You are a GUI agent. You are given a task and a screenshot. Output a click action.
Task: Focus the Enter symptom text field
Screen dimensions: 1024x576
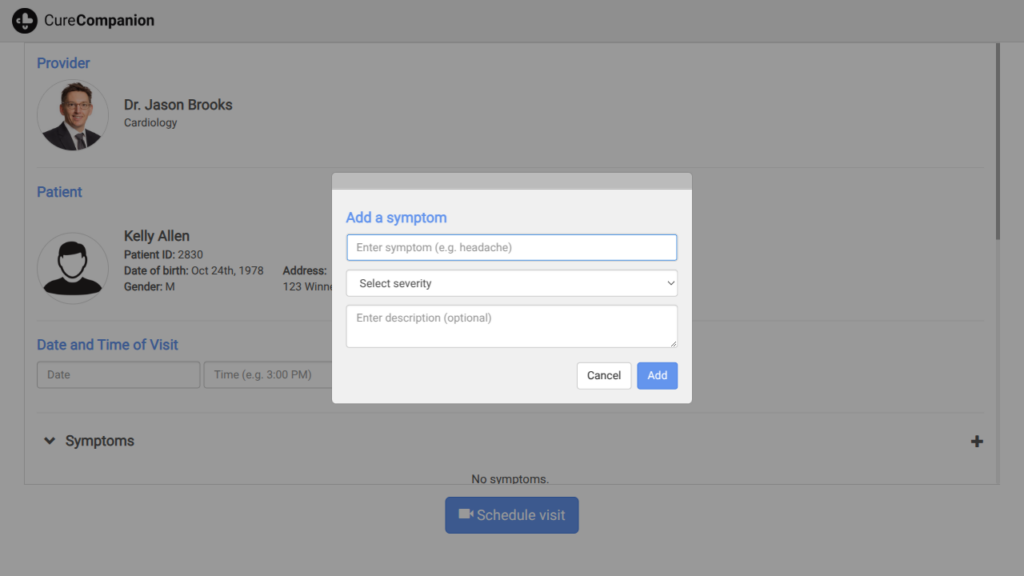click(511, 247)
